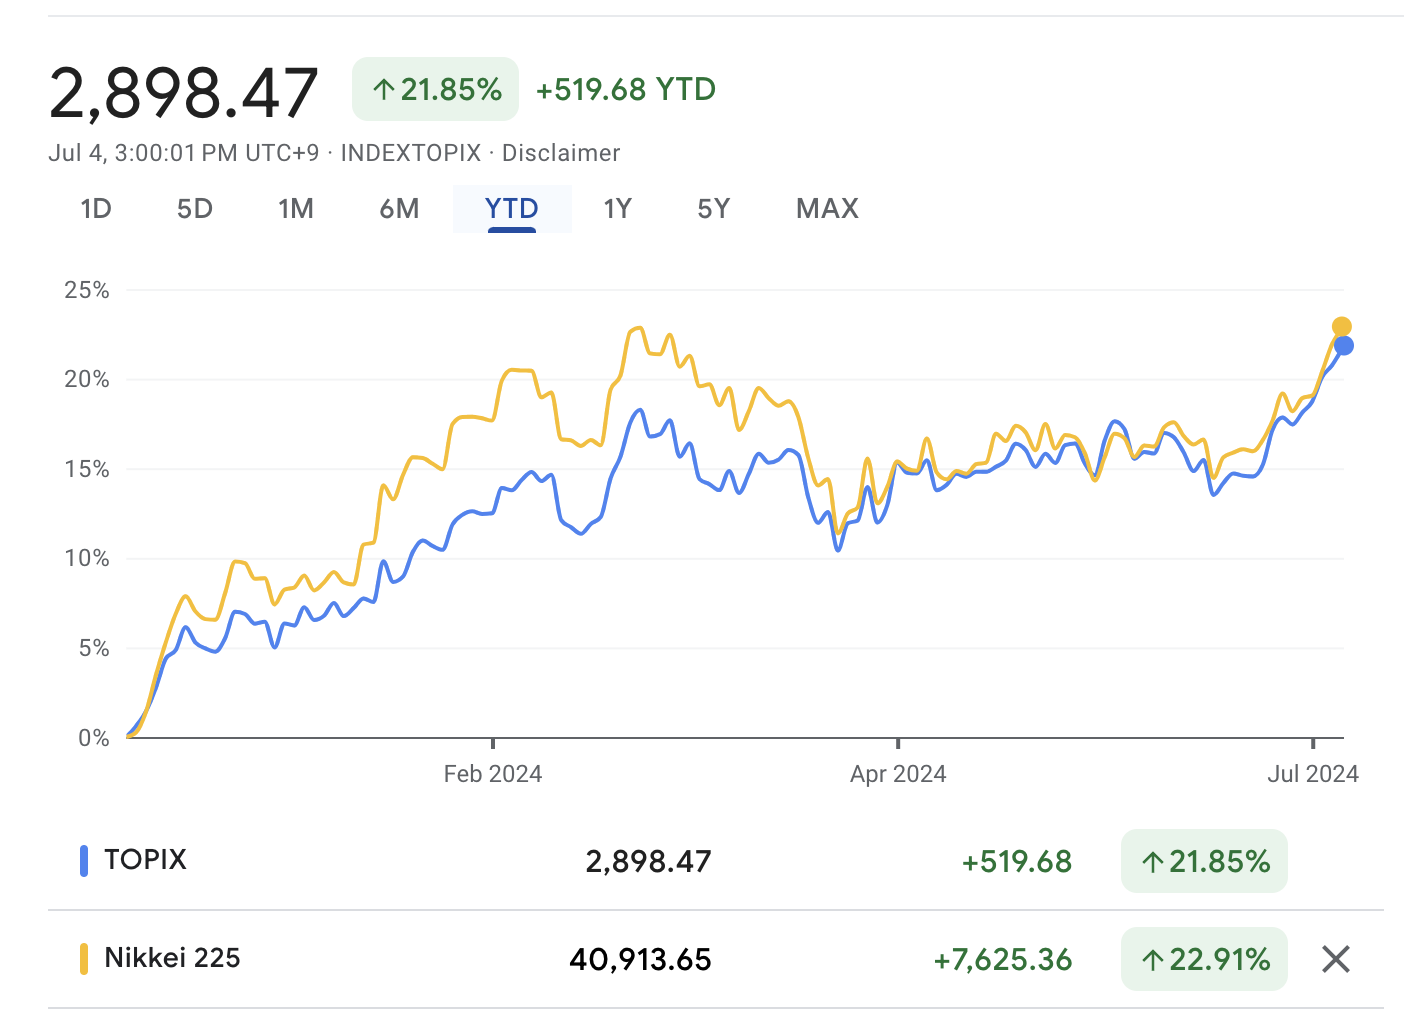Remove Nikkei 225 comparison with X icon
The height and width of the screenshot is (1018, 1404).
point(1335,959)
